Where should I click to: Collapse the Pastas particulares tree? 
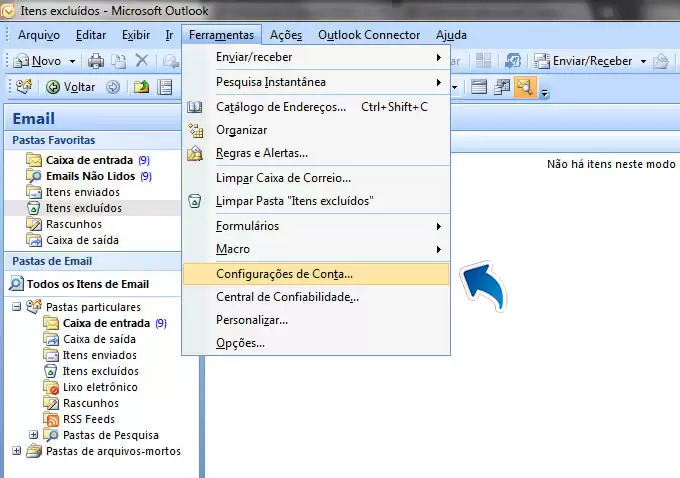16,307
